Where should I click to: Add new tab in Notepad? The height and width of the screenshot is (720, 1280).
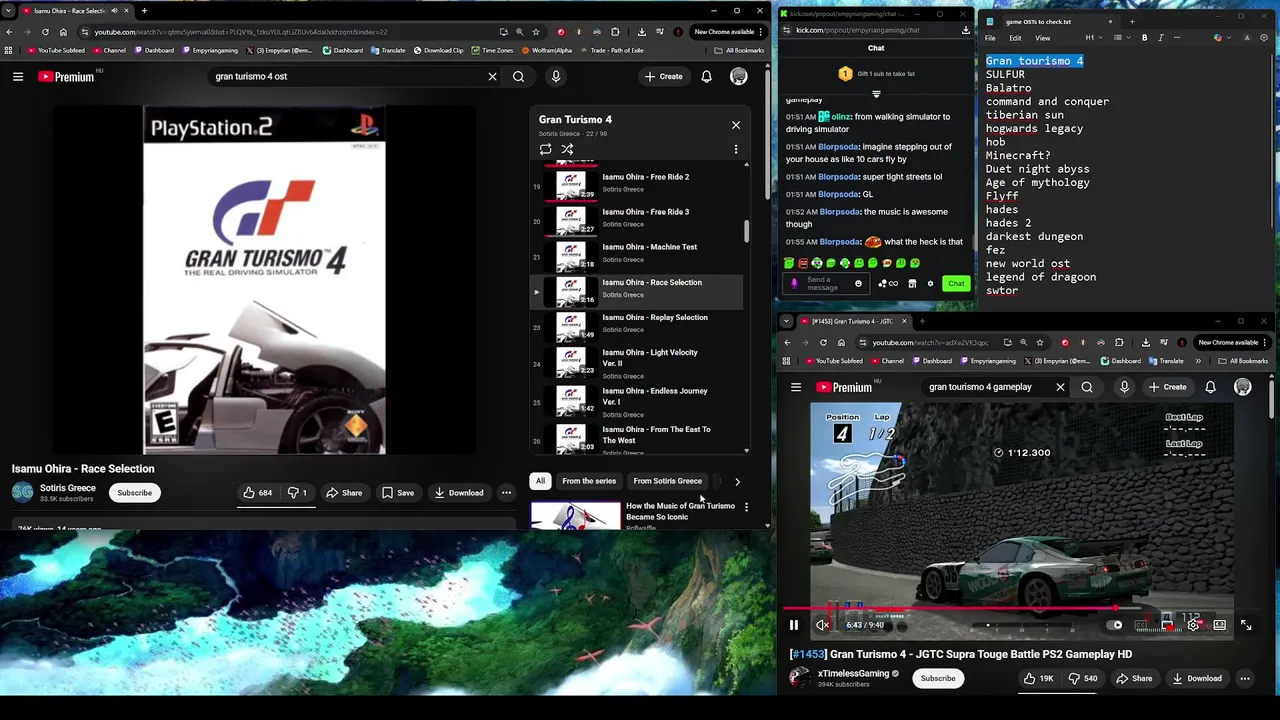click(1131, 21)
